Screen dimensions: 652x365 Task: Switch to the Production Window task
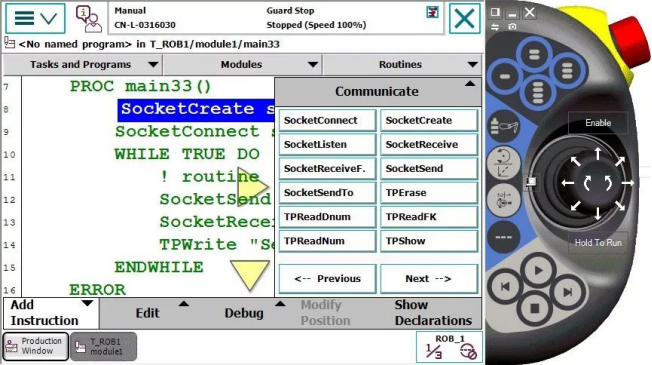point(36,346)
